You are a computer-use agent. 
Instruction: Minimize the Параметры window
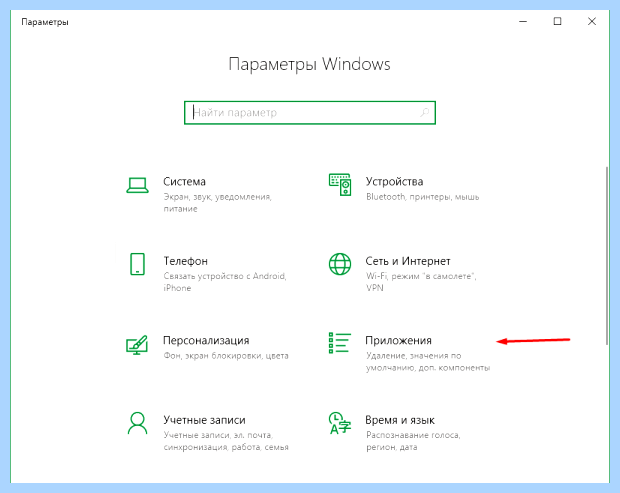(x=523, y=21)
